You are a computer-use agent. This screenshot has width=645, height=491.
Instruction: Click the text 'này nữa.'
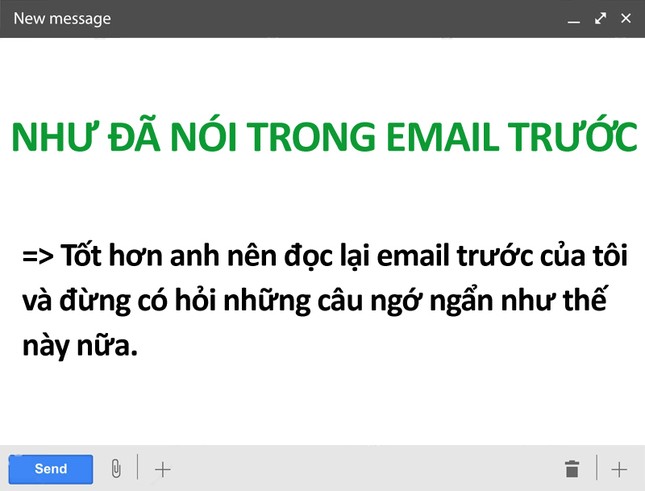point(80,347)
